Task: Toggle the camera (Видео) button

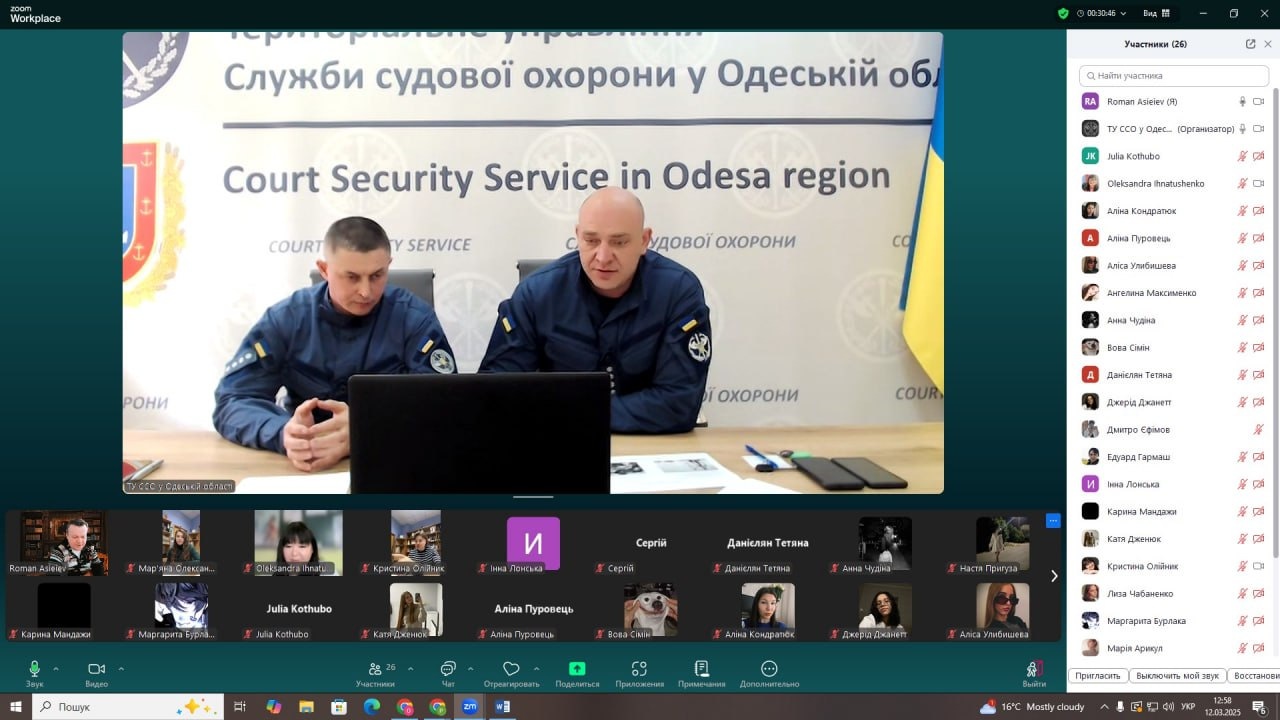Action: click(x=96, y=669)
